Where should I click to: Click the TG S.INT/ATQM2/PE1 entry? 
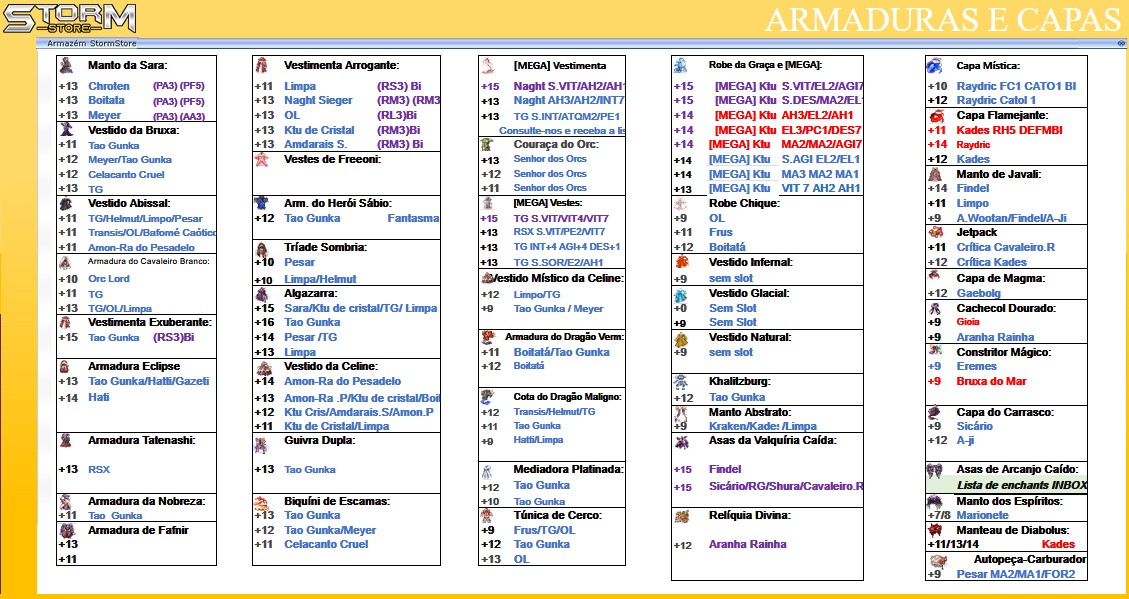(x=567, y=116)
